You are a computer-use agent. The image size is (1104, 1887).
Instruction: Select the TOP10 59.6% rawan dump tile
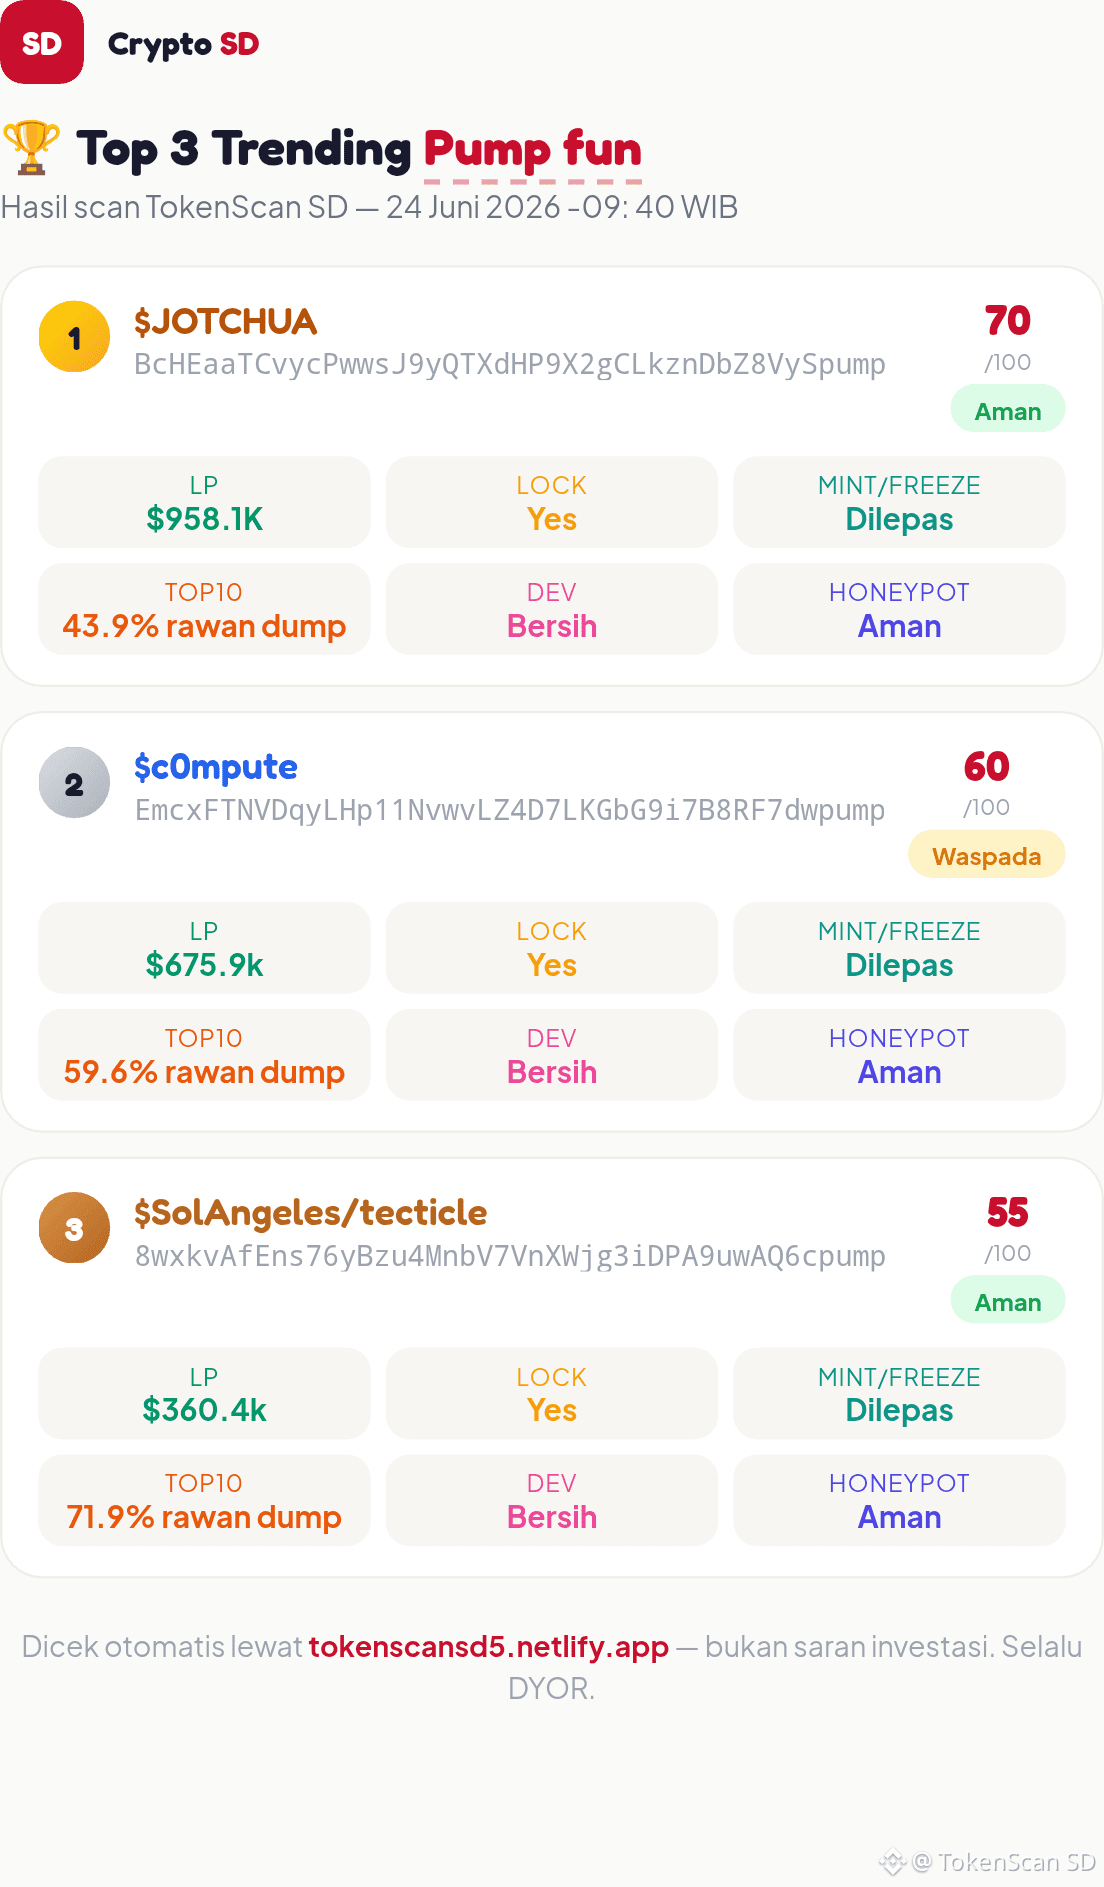point(204,1055)
